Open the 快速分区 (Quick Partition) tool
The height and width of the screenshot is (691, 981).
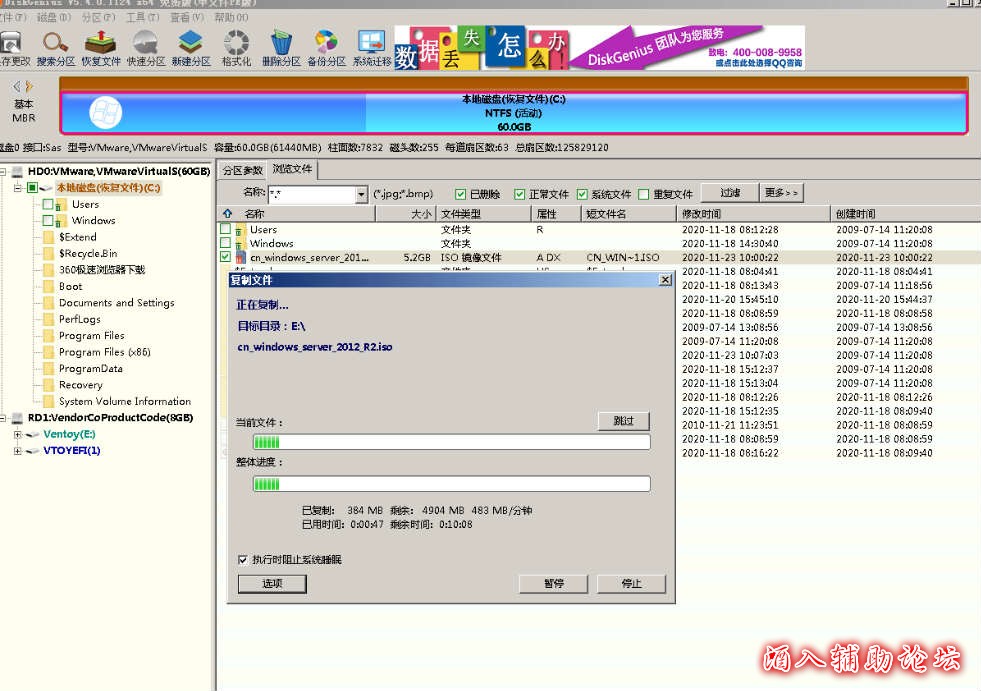145,46
